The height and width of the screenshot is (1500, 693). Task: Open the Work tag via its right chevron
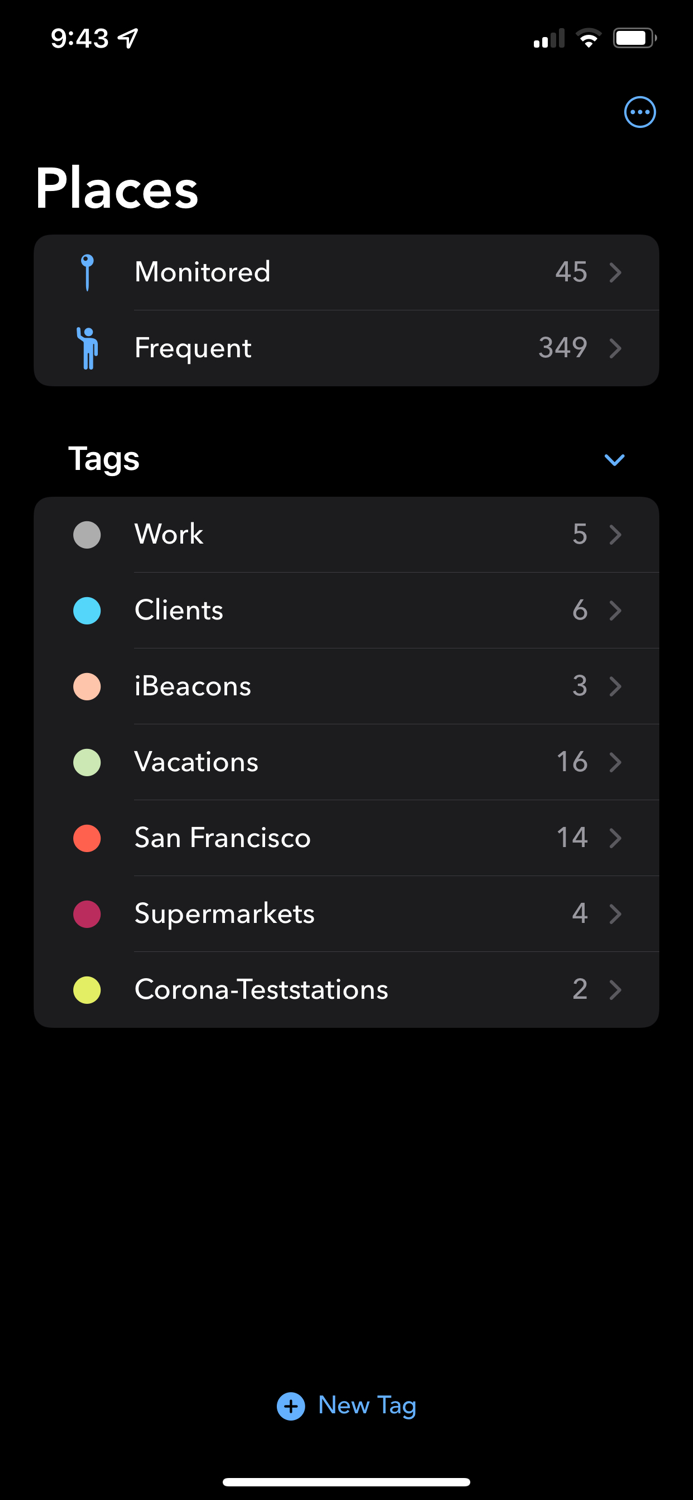pos(616,534)
